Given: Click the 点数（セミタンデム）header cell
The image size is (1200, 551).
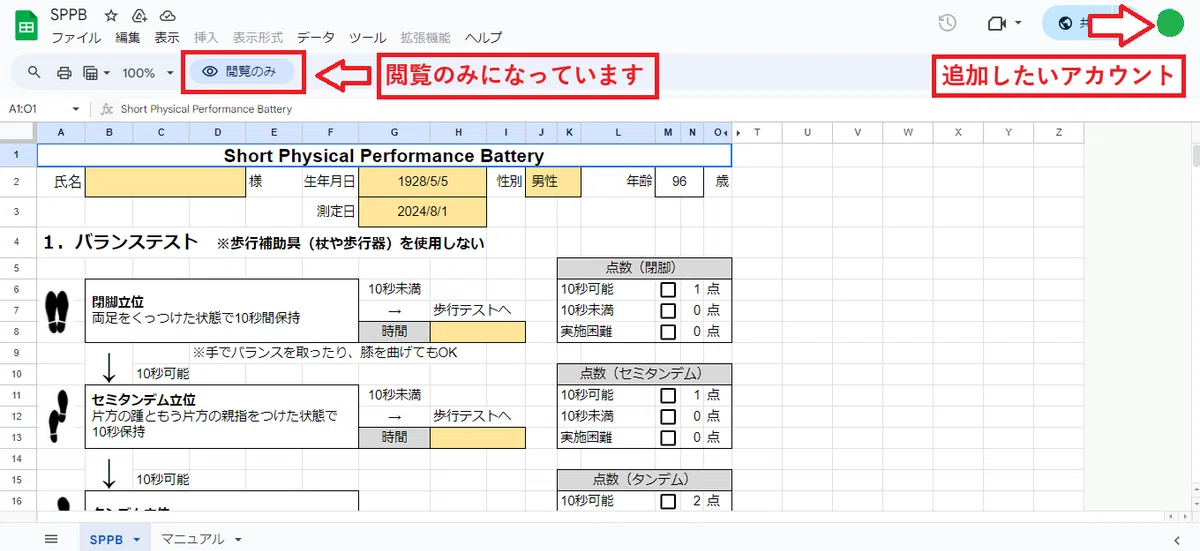Looking at the screenshot, I should (x=644, y=374).
